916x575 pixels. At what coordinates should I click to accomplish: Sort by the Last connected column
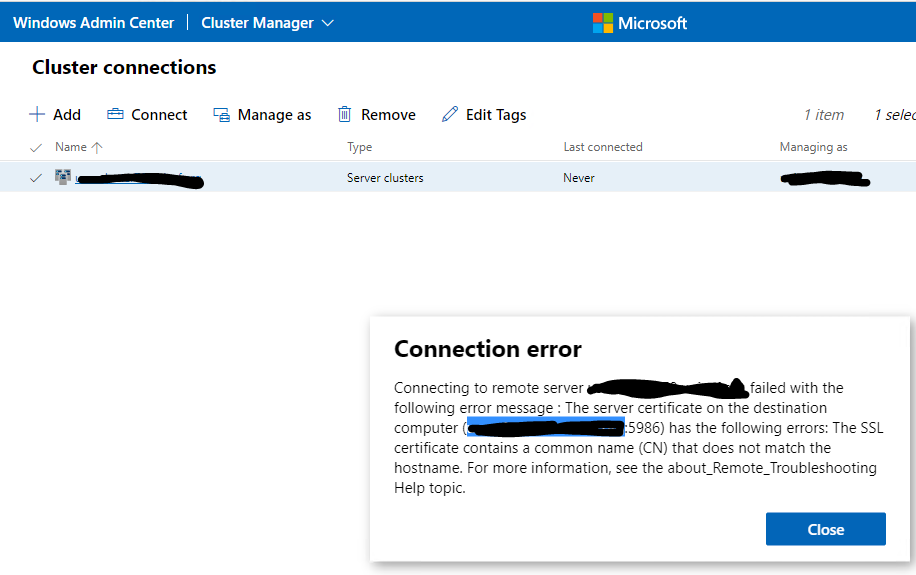[x=602, y=147]
